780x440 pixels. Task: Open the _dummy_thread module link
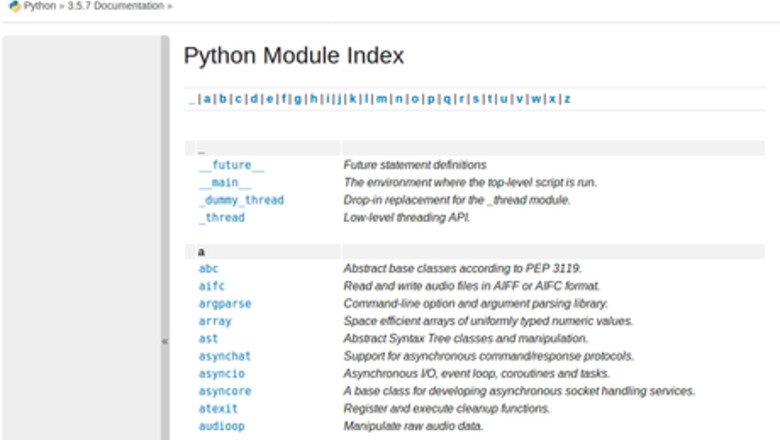click(241, 200)
